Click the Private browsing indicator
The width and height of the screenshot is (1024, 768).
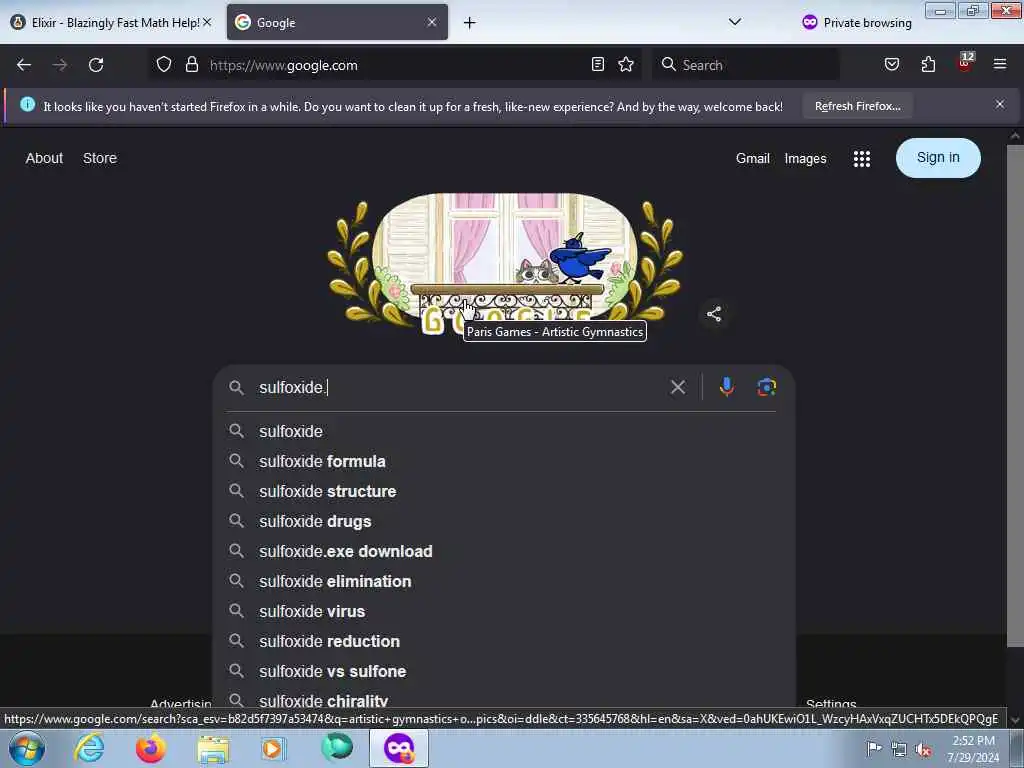tap(857, 22)
